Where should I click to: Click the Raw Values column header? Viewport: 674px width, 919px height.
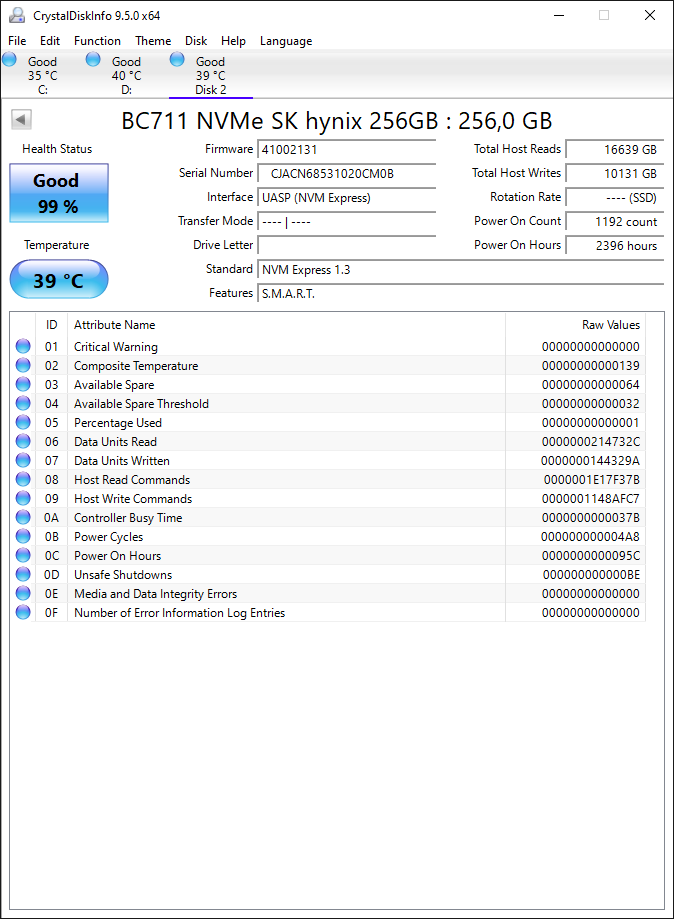click(611, 325)
